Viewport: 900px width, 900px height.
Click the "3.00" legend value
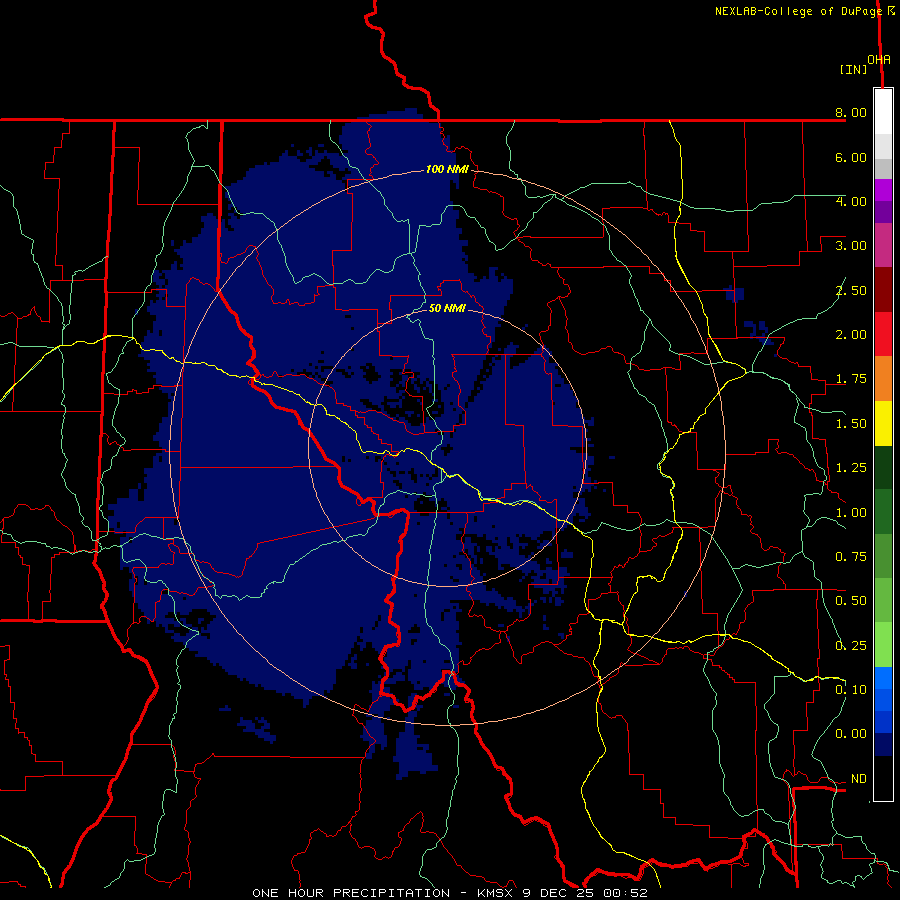851,246
